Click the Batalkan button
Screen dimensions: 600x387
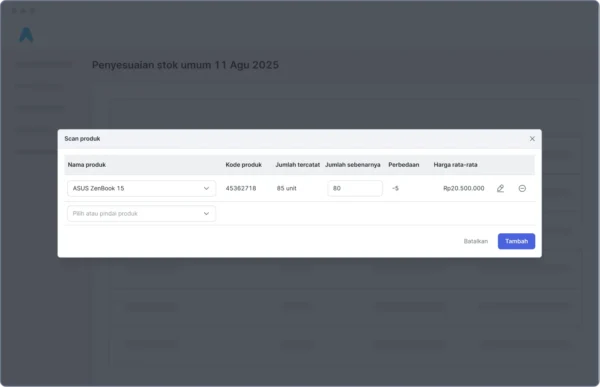(476, 241)
